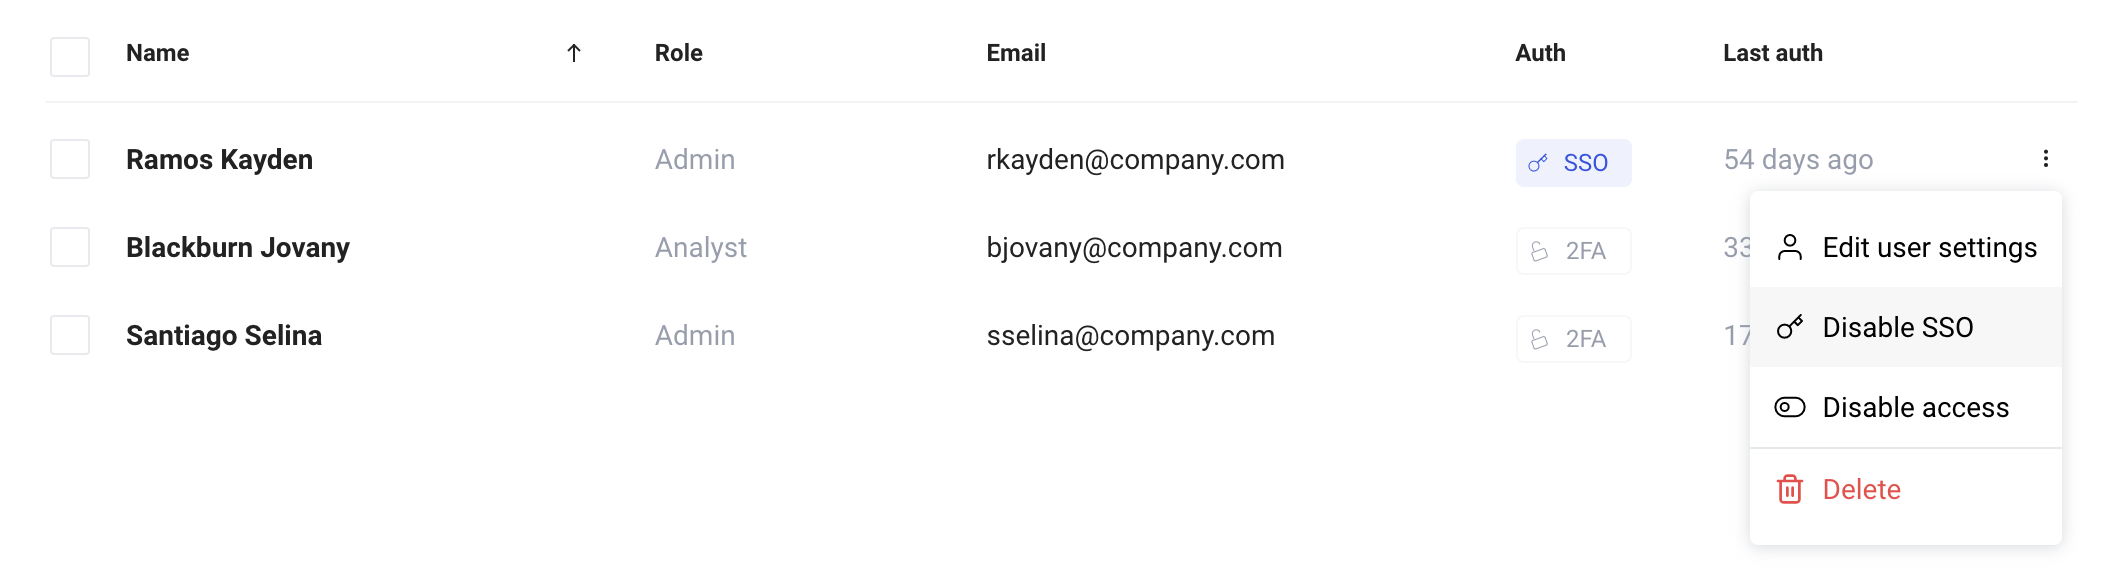The width and height of the screenshot is (2107, 579).
Task: Click Delete in the user actions menu
Action: pos(1906,489)
